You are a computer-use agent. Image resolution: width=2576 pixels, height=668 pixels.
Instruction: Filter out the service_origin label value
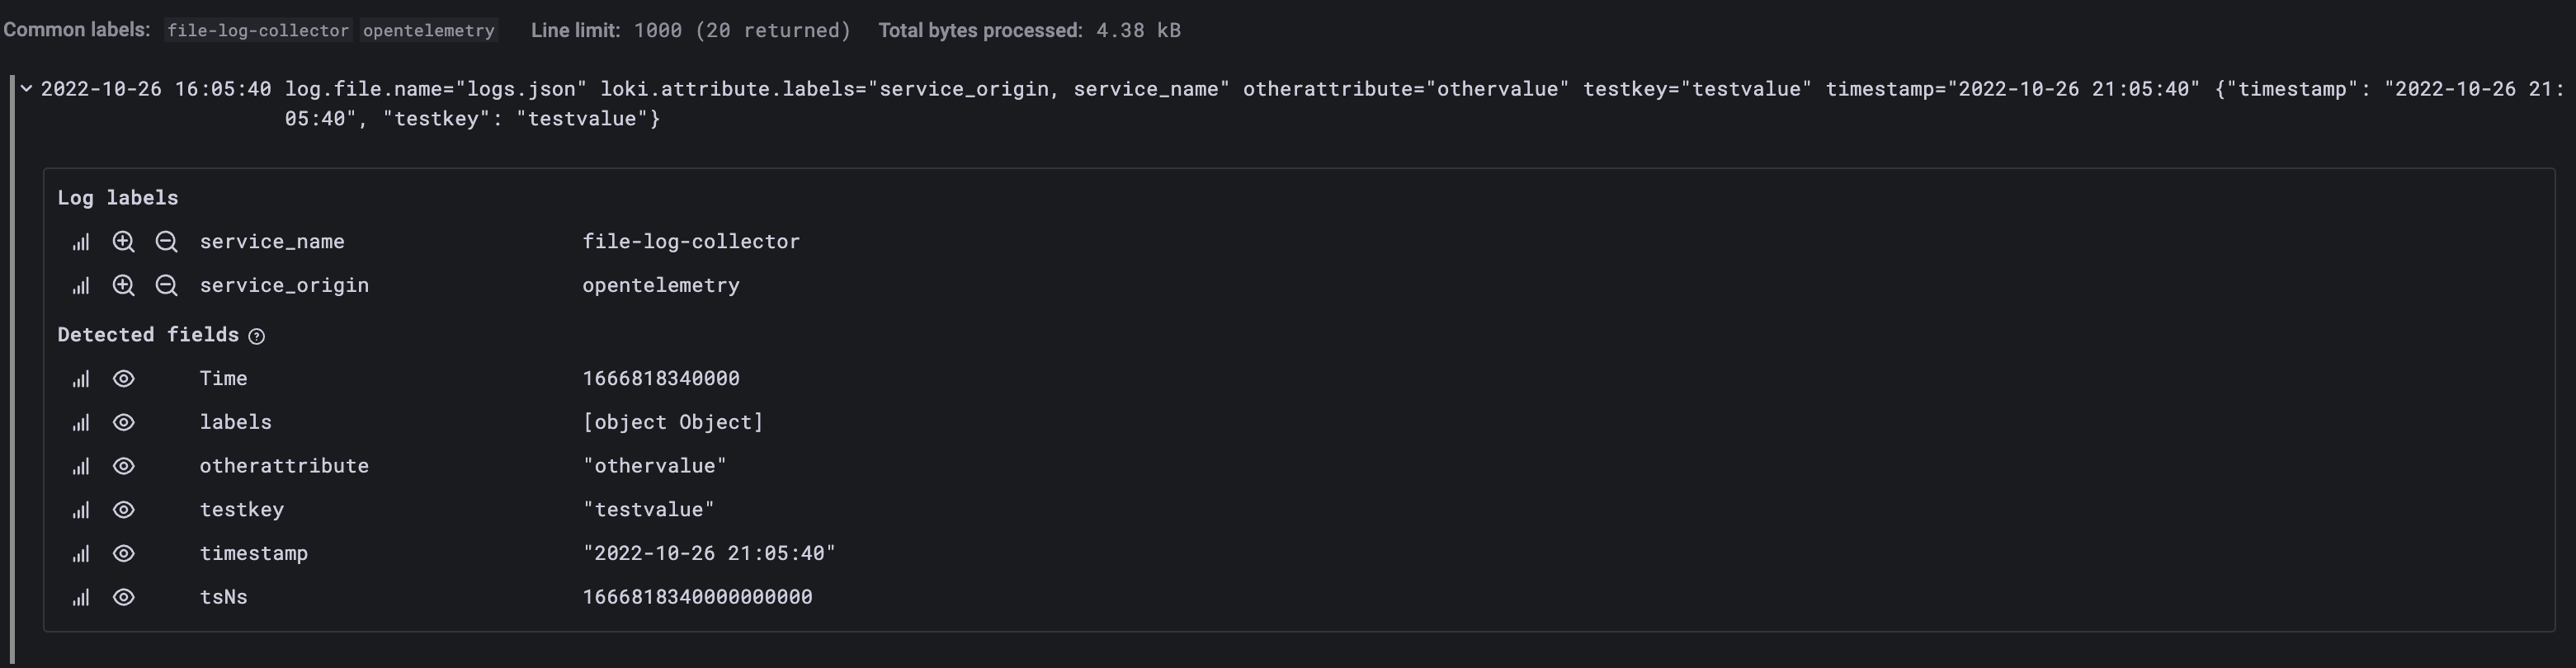[x=166, y=285]
